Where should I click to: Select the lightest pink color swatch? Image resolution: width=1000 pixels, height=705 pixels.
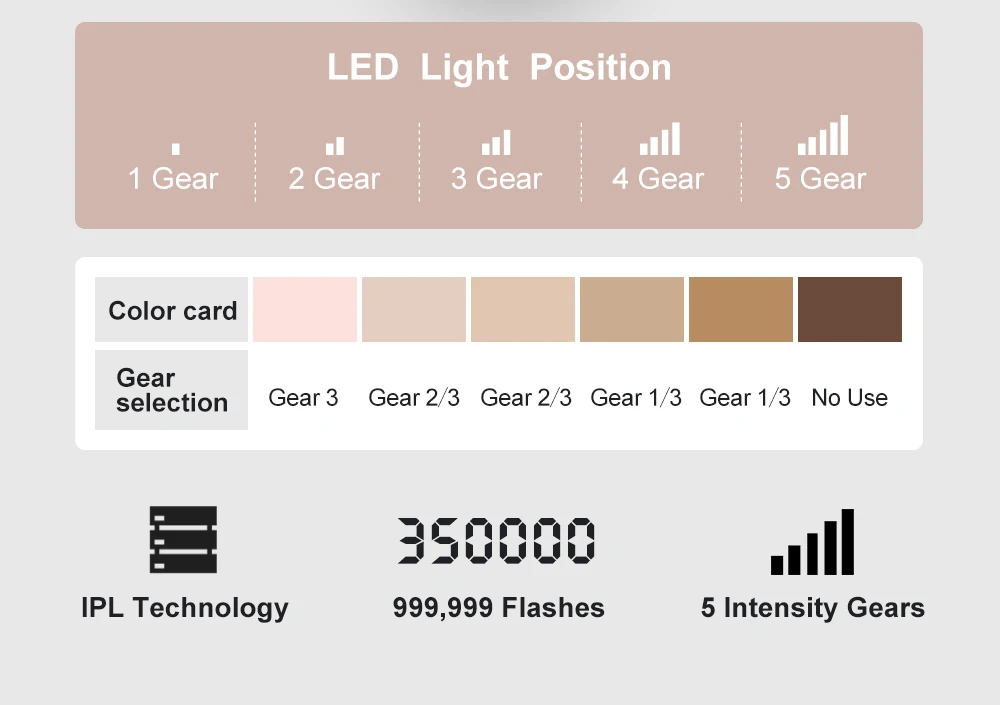click(305, 310)
